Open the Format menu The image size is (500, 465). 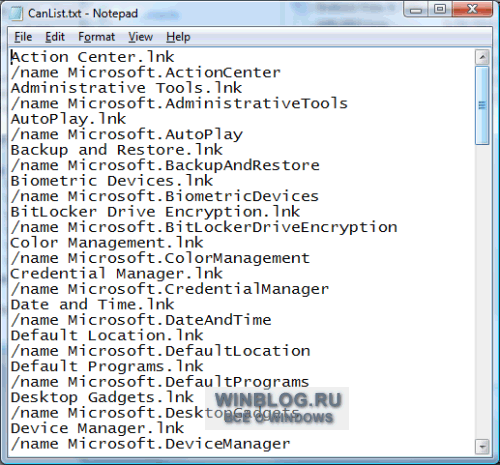point(97,37)
